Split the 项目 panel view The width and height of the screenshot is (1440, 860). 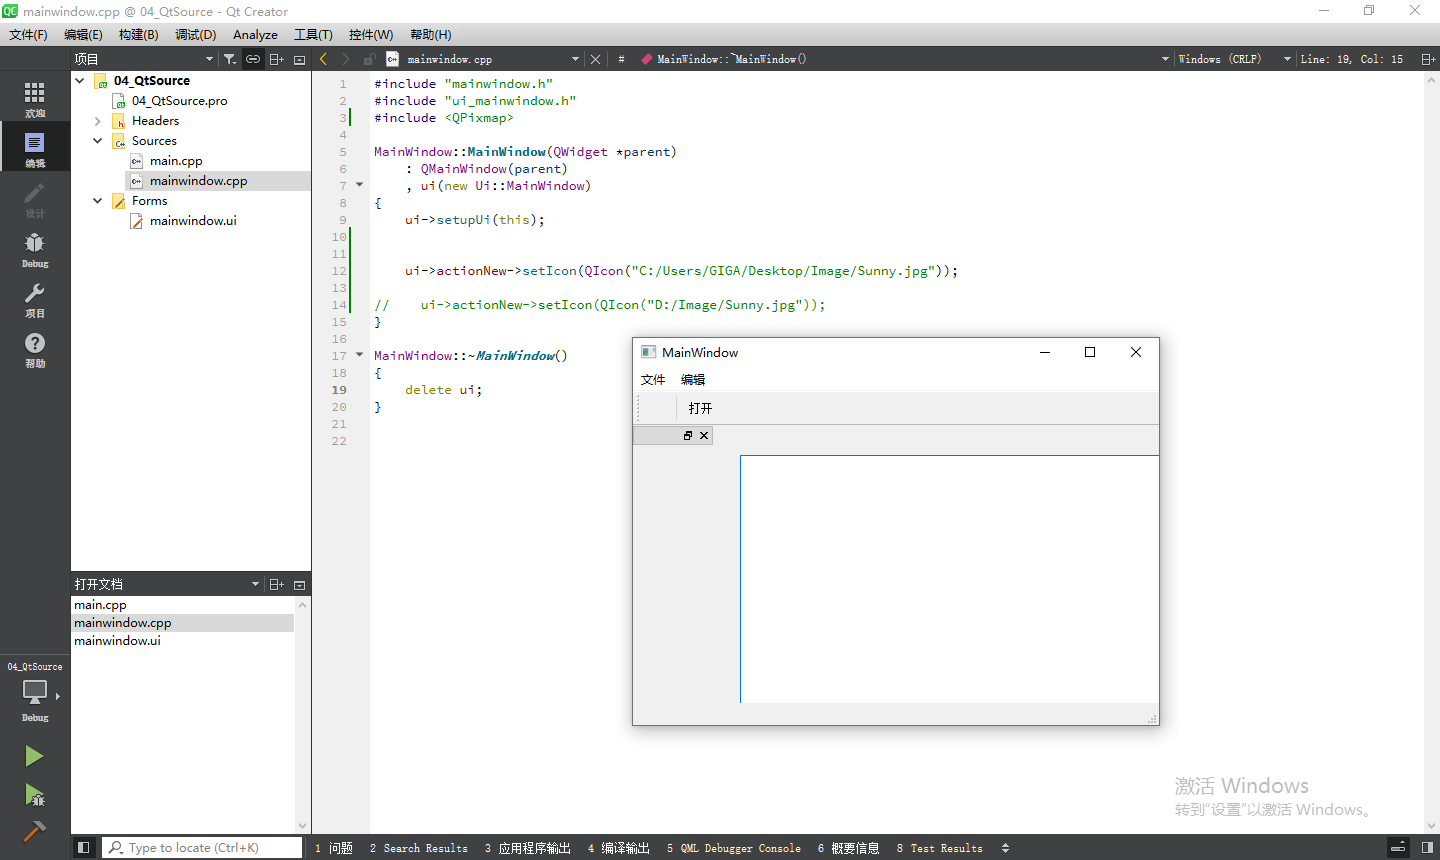(x=277, y=59)
